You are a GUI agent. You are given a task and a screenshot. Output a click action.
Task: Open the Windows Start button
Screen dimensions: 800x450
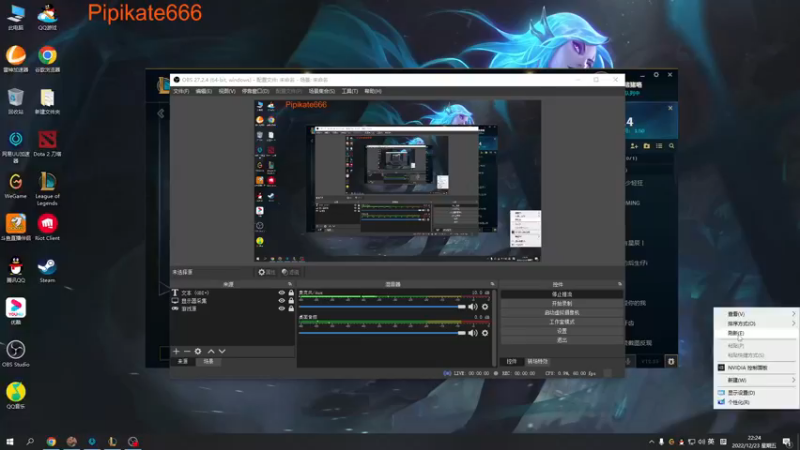pos(10,441)
